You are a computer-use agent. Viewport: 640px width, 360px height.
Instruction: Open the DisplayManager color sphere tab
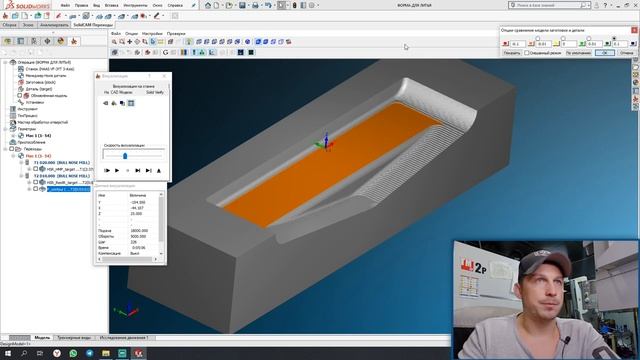coord(61,41)
